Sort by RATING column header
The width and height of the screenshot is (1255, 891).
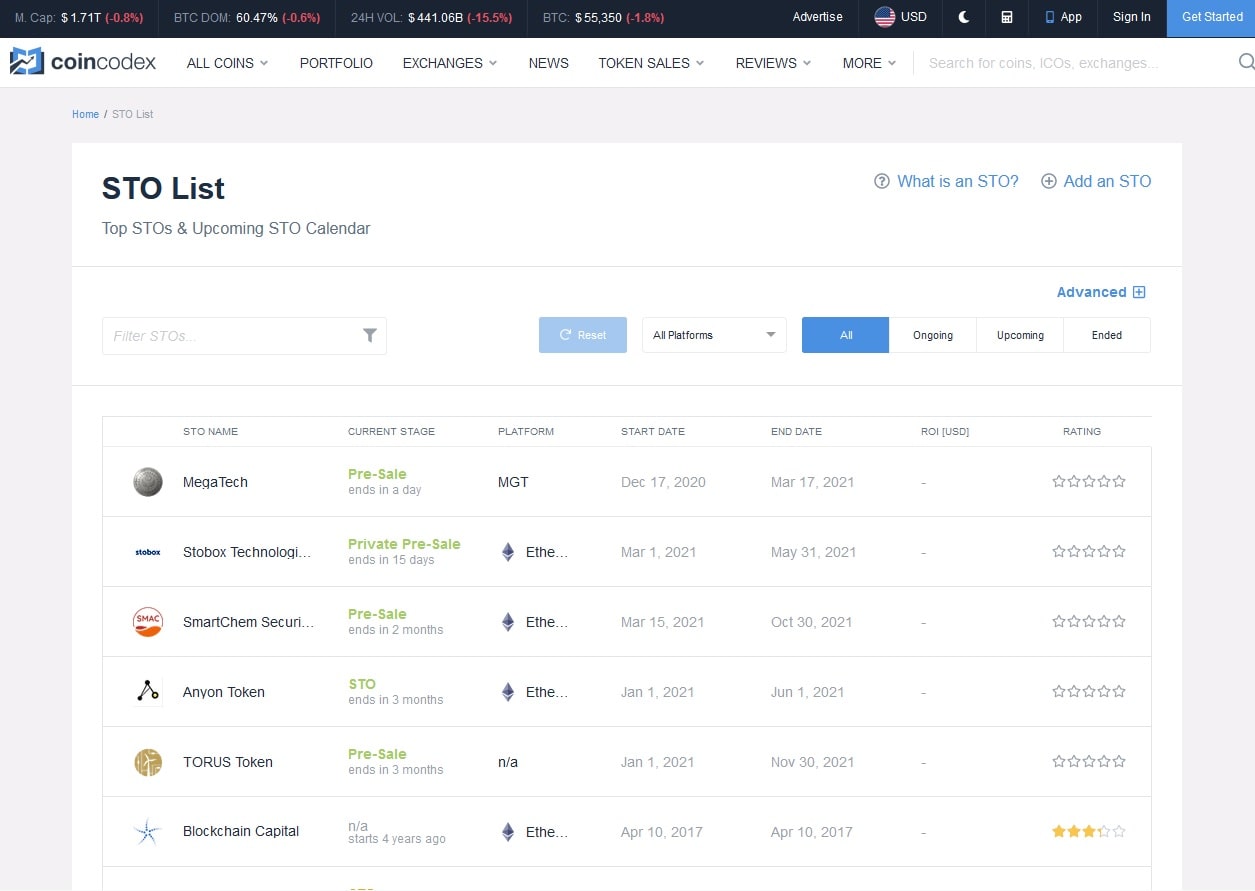click(x=1082, y=432)
